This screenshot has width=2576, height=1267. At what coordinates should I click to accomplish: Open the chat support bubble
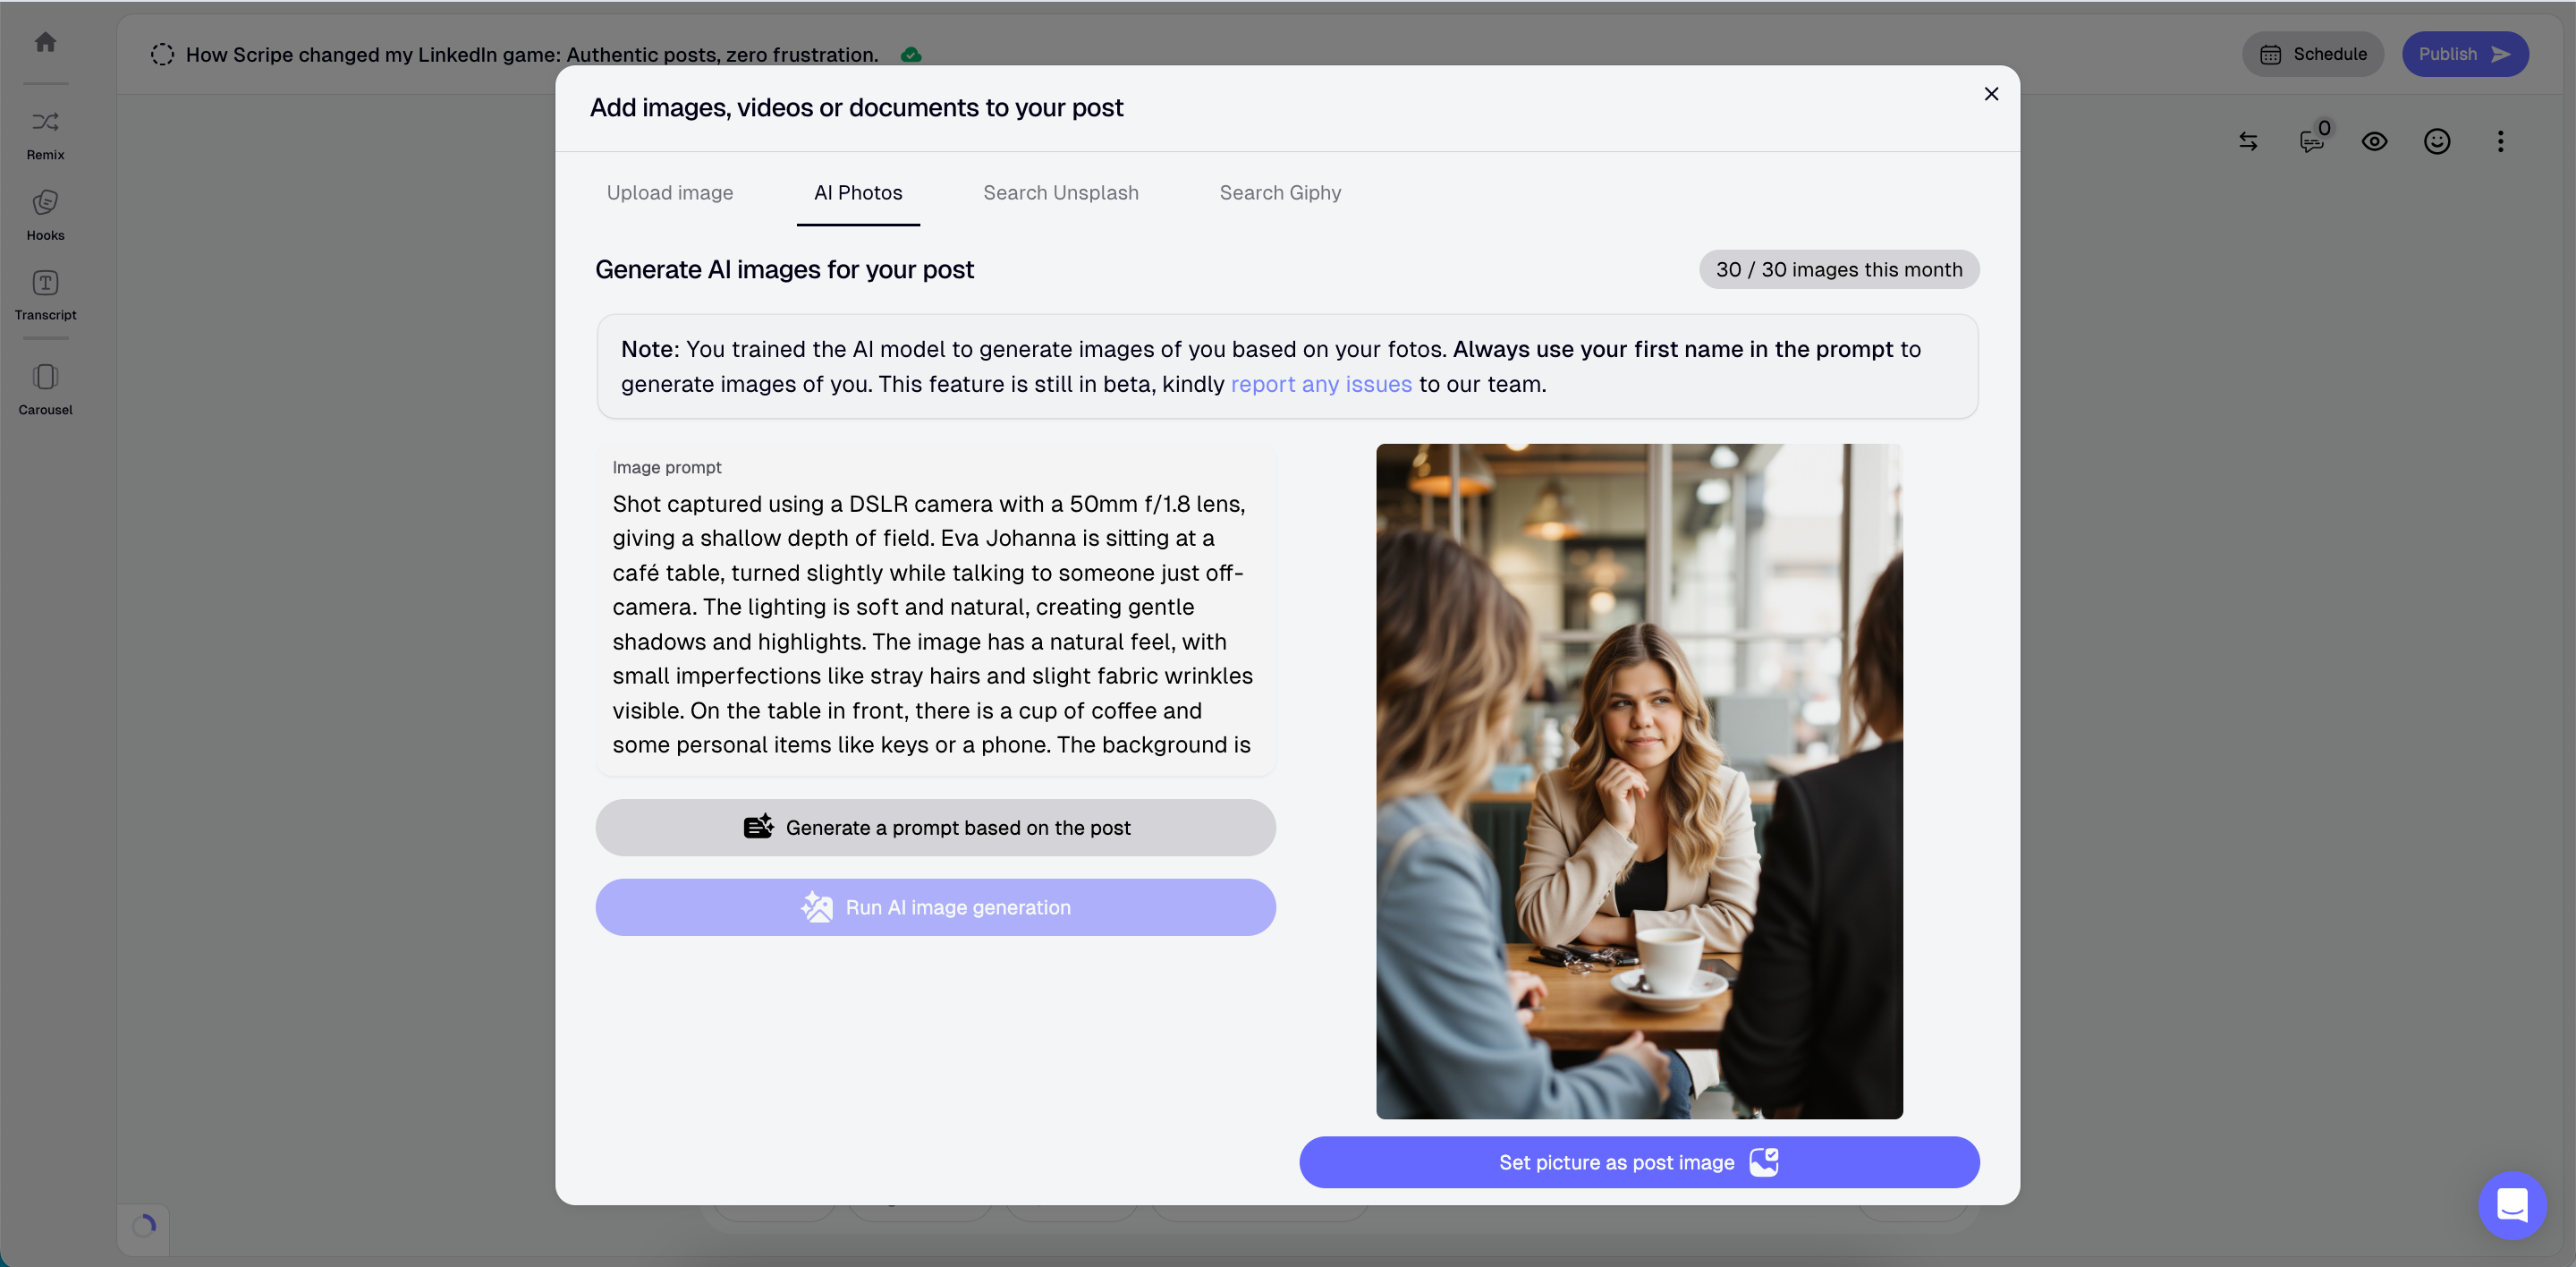2512,1204
